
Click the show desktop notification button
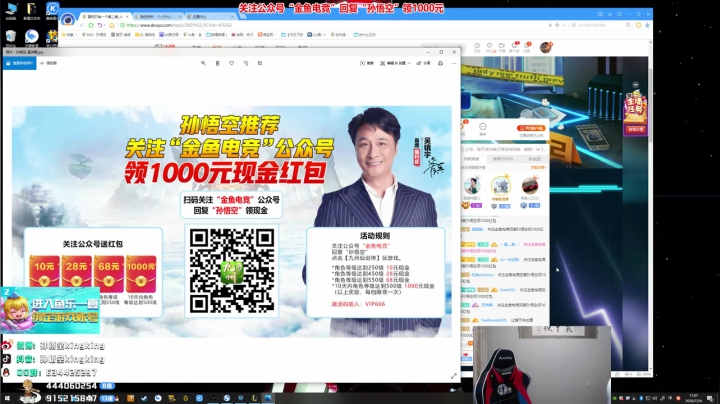710,398
